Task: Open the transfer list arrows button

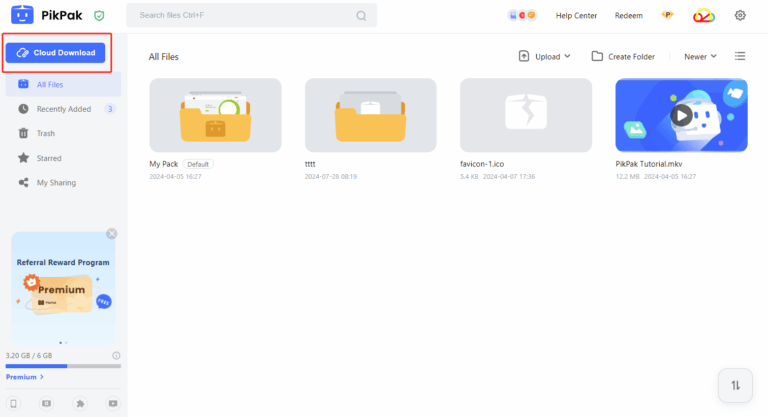Action: [735, 385]
